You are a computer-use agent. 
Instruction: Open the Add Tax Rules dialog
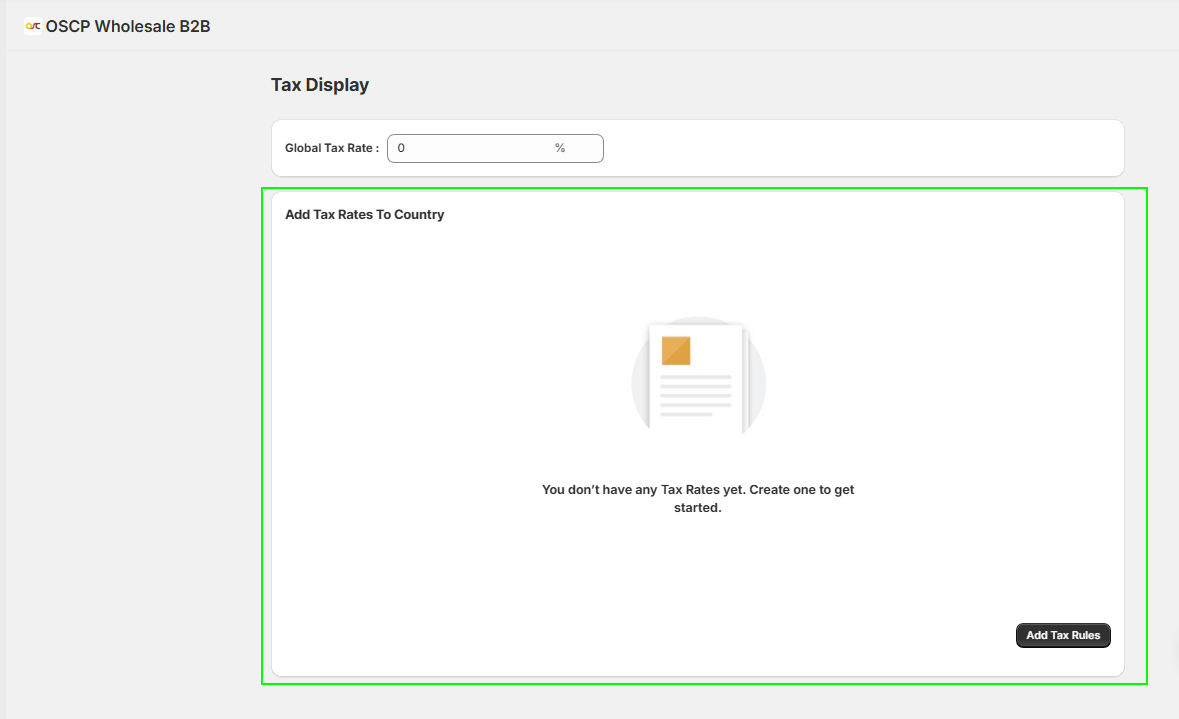pyautogui.click(x=1063, y=635)
